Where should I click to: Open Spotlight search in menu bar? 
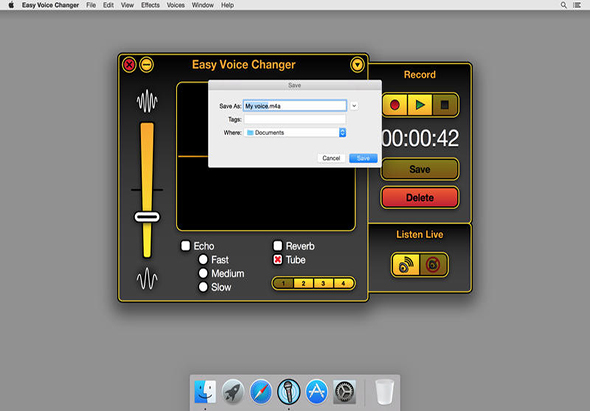pos(563,5)
